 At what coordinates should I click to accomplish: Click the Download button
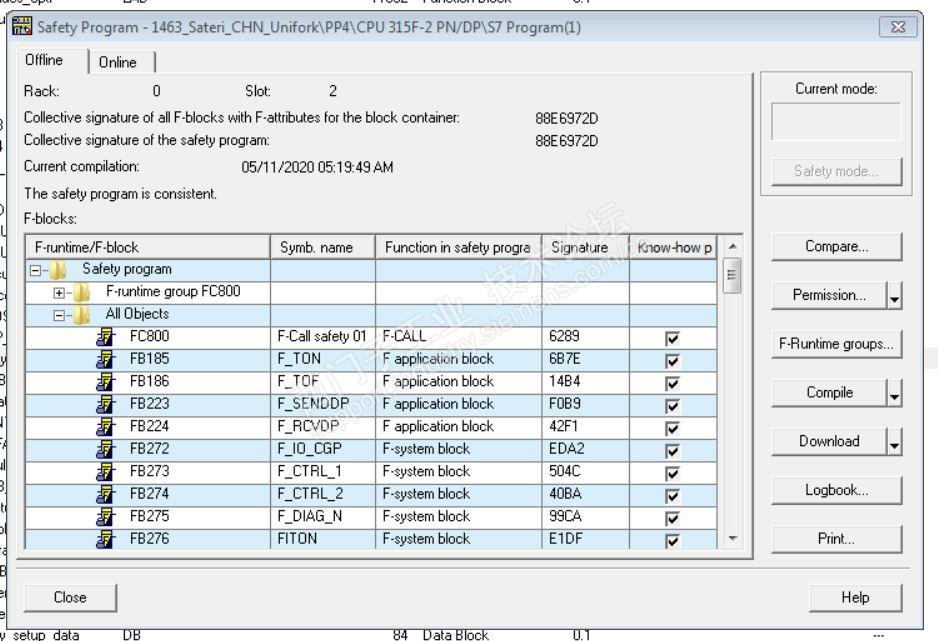(x=829, y=442)
